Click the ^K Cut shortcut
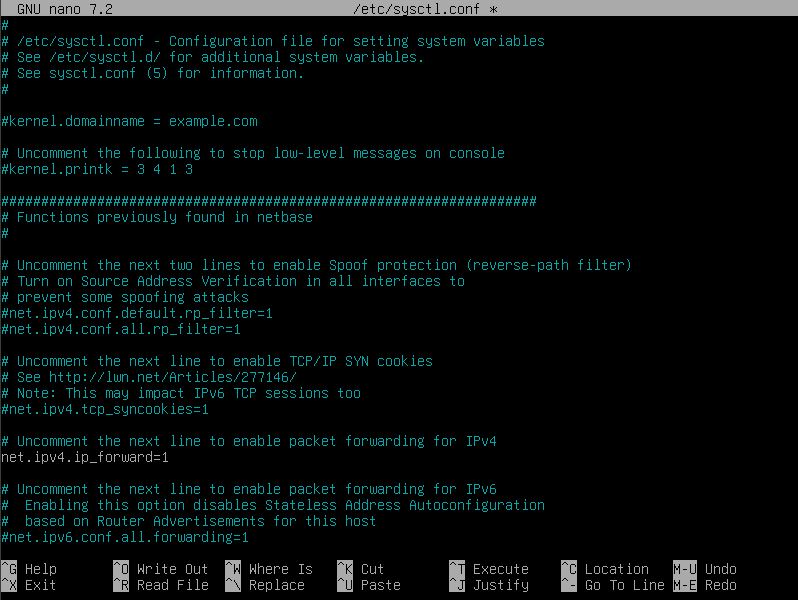The width and height of the screenshot is (798, 600). click(360, 569)
